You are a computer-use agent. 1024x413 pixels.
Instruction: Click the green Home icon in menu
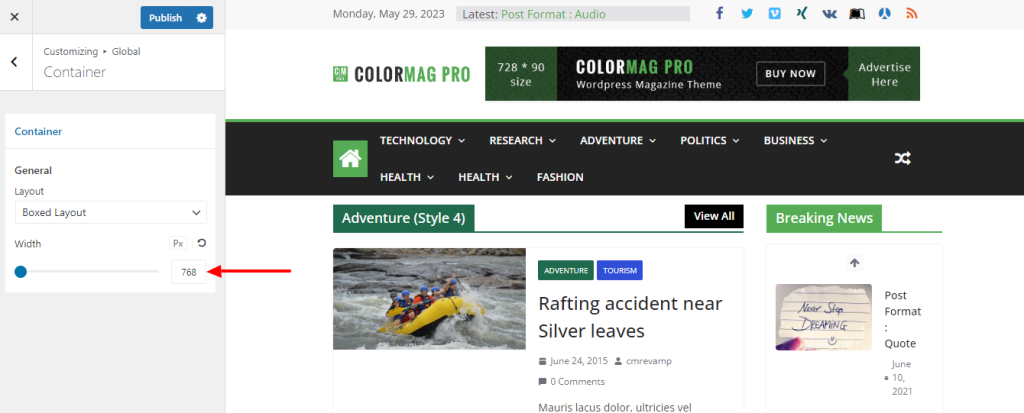[350, 159]
